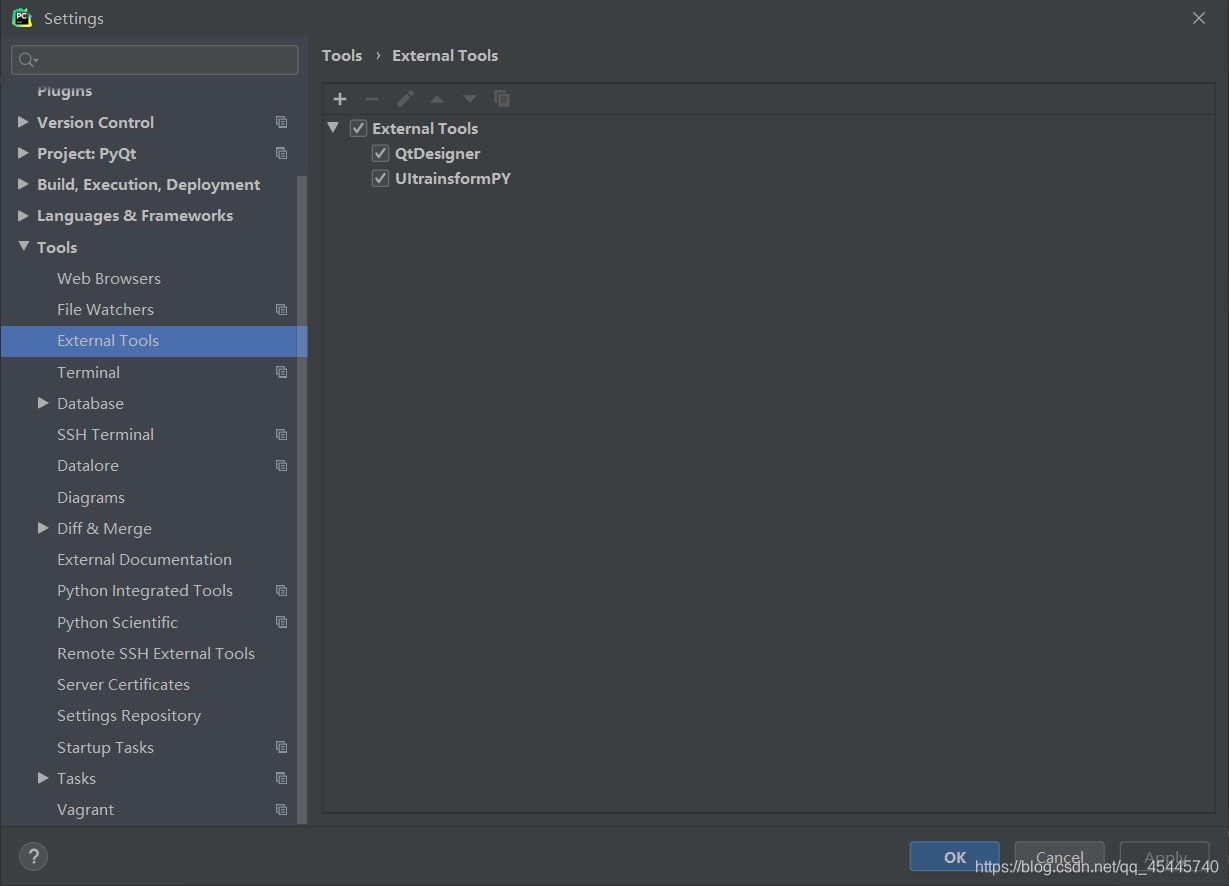Expand Languages & Frameworks arrow

coord(23,215)
